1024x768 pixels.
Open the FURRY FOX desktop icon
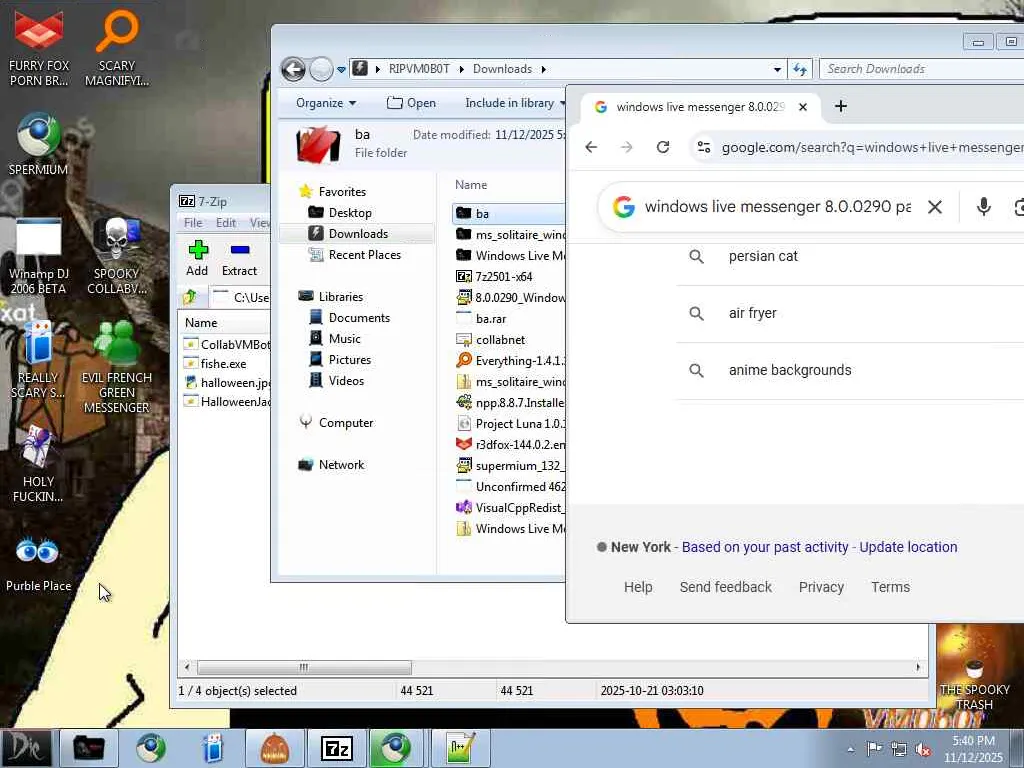coord(39,47)
